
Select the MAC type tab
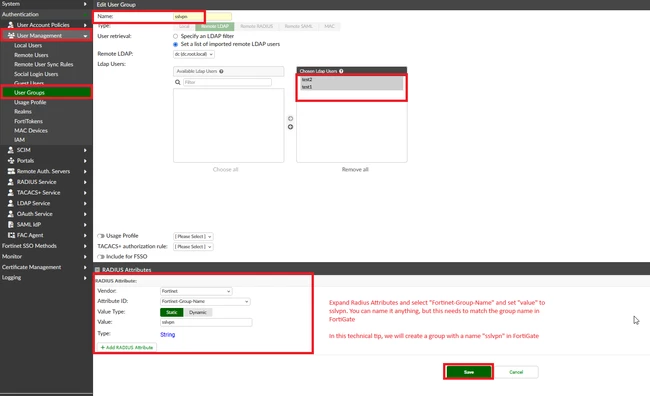pos(330,26)
